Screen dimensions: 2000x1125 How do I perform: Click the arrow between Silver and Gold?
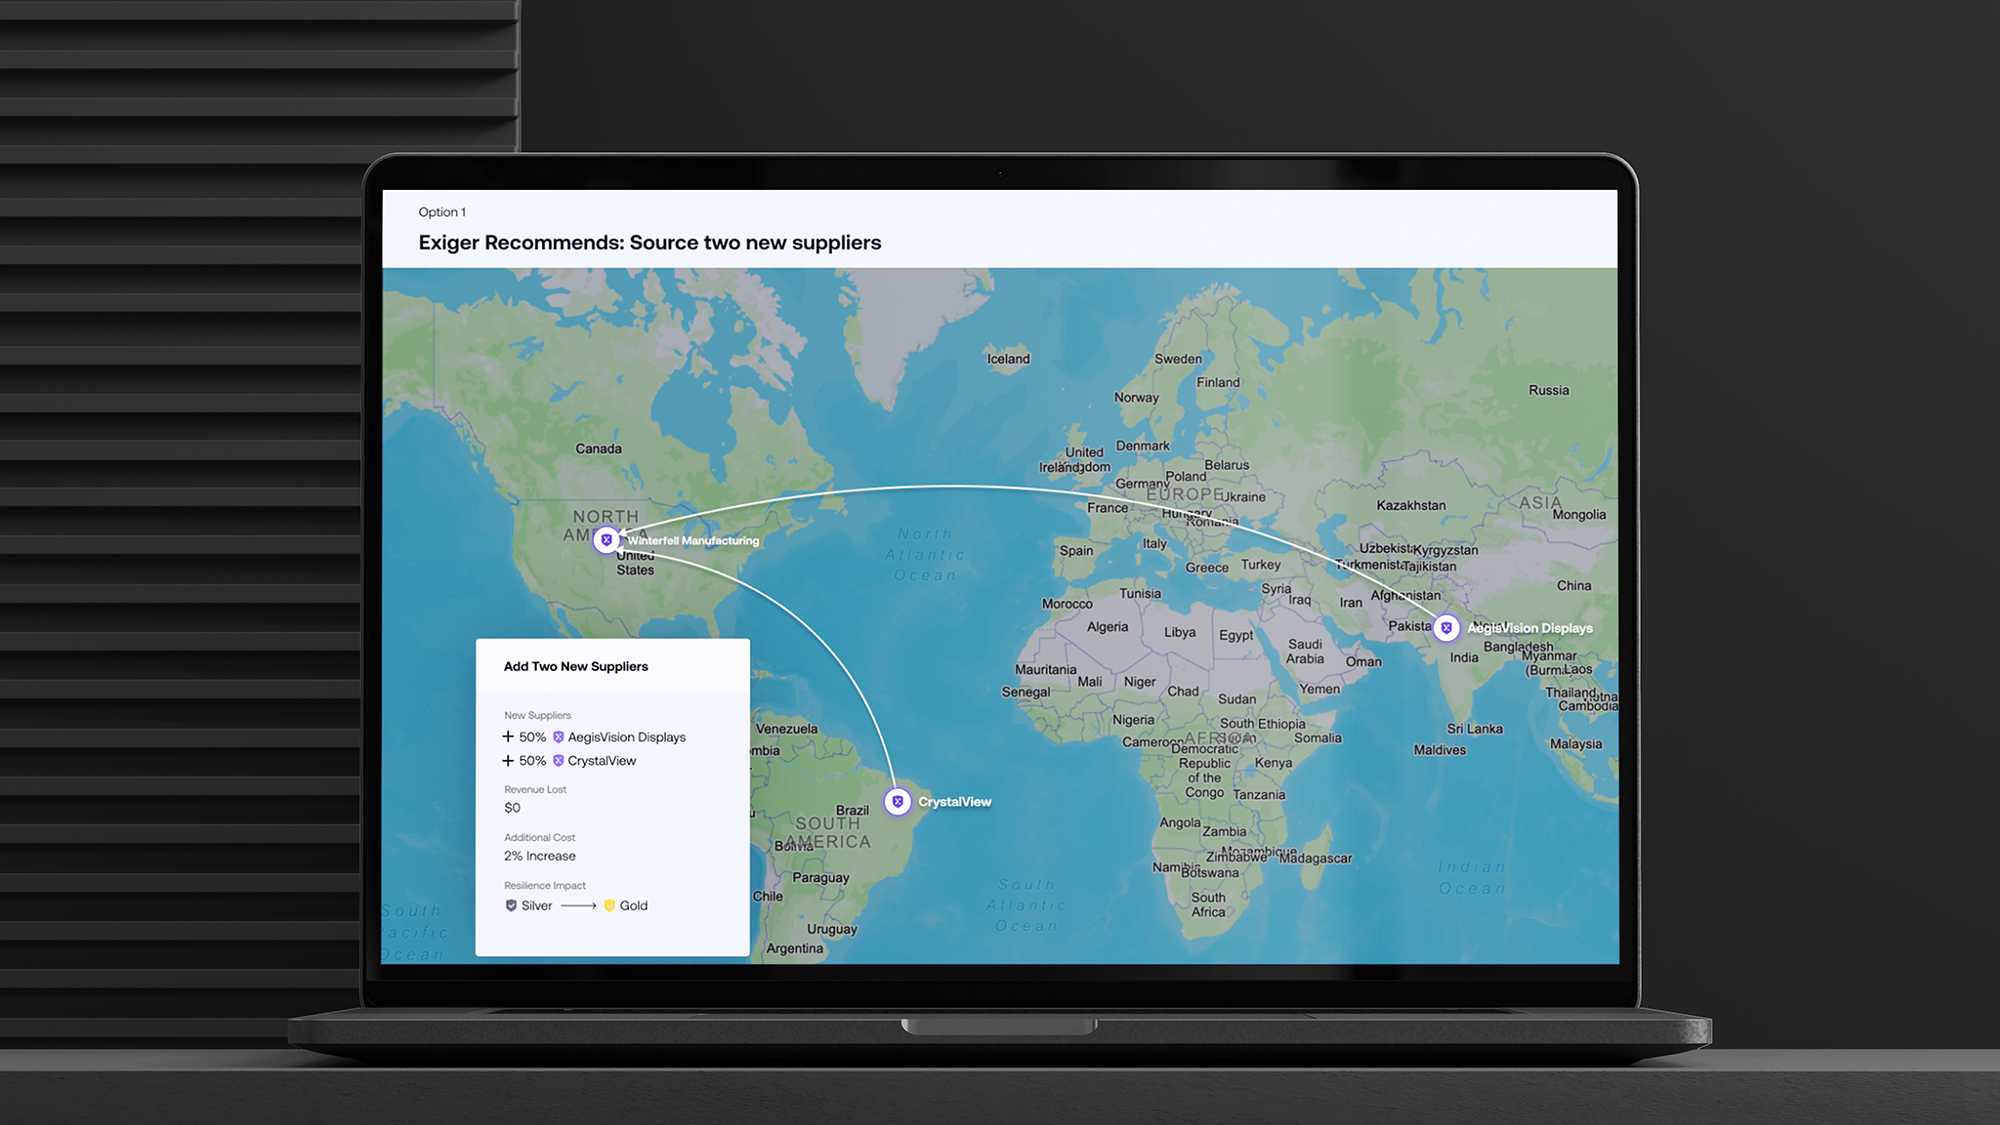point(578,906)
